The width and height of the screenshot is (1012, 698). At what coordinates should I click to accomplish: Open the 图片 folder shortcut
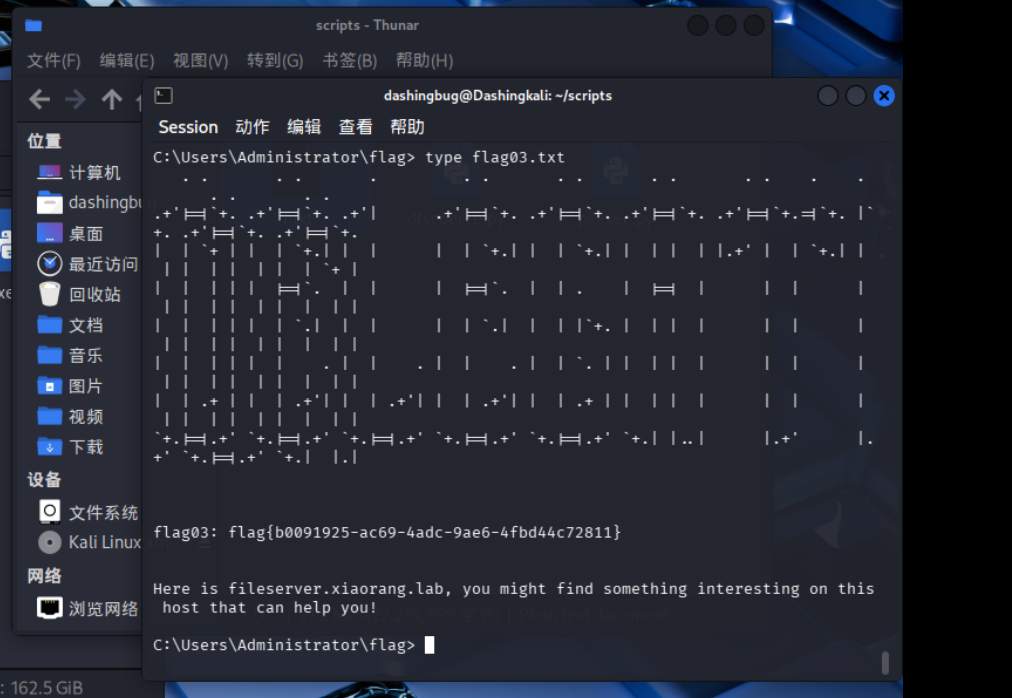click(85, 386)
